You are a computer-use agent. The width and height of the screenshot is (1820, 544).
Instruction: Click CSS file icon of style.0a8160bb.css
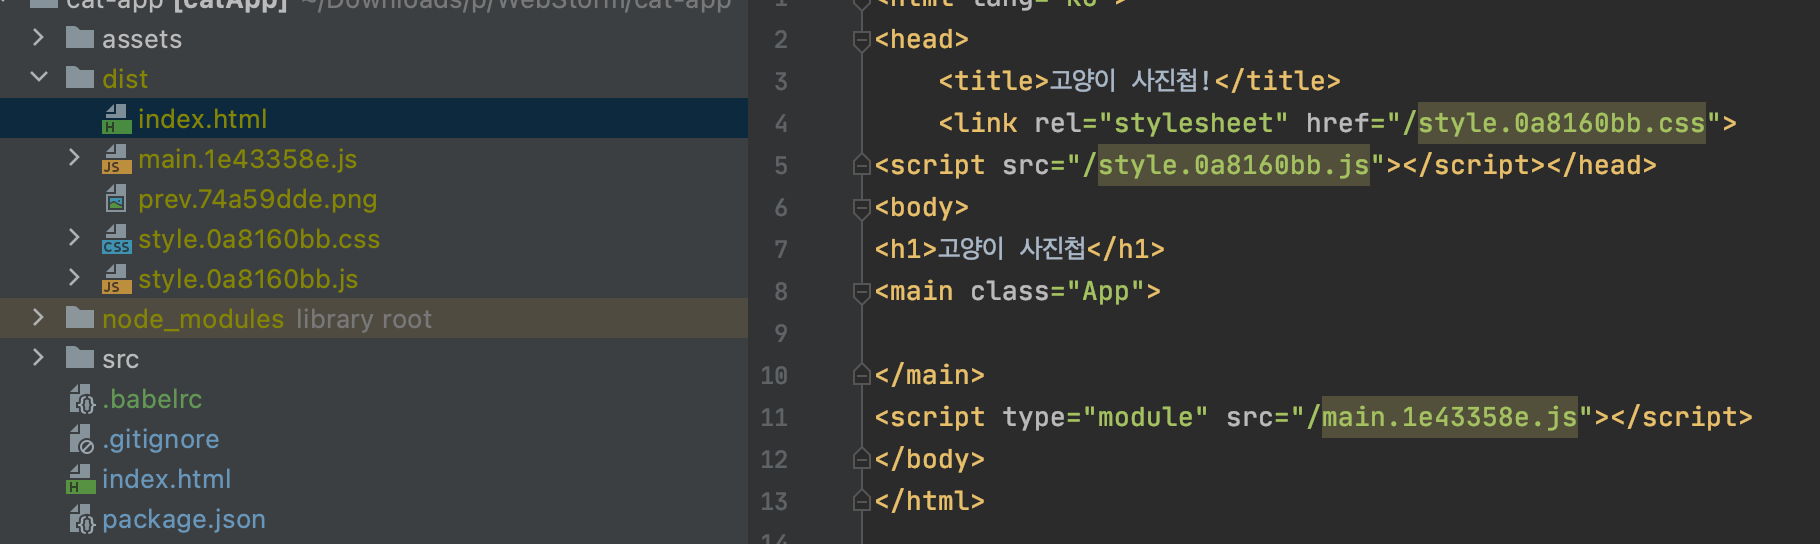point(116,239)
